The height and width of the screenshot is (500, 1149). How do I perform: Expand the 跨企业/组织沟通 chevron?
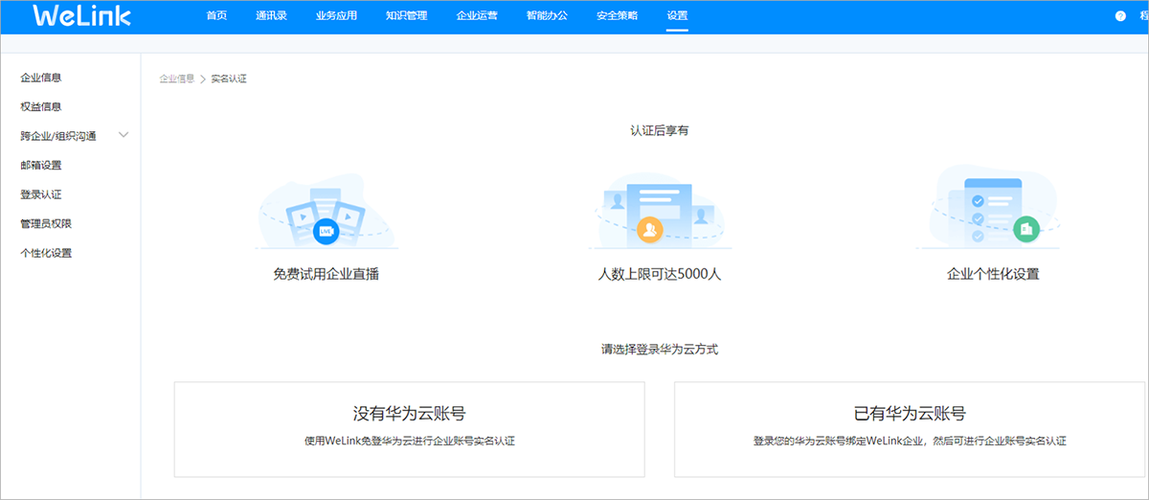tap(123, 135)
